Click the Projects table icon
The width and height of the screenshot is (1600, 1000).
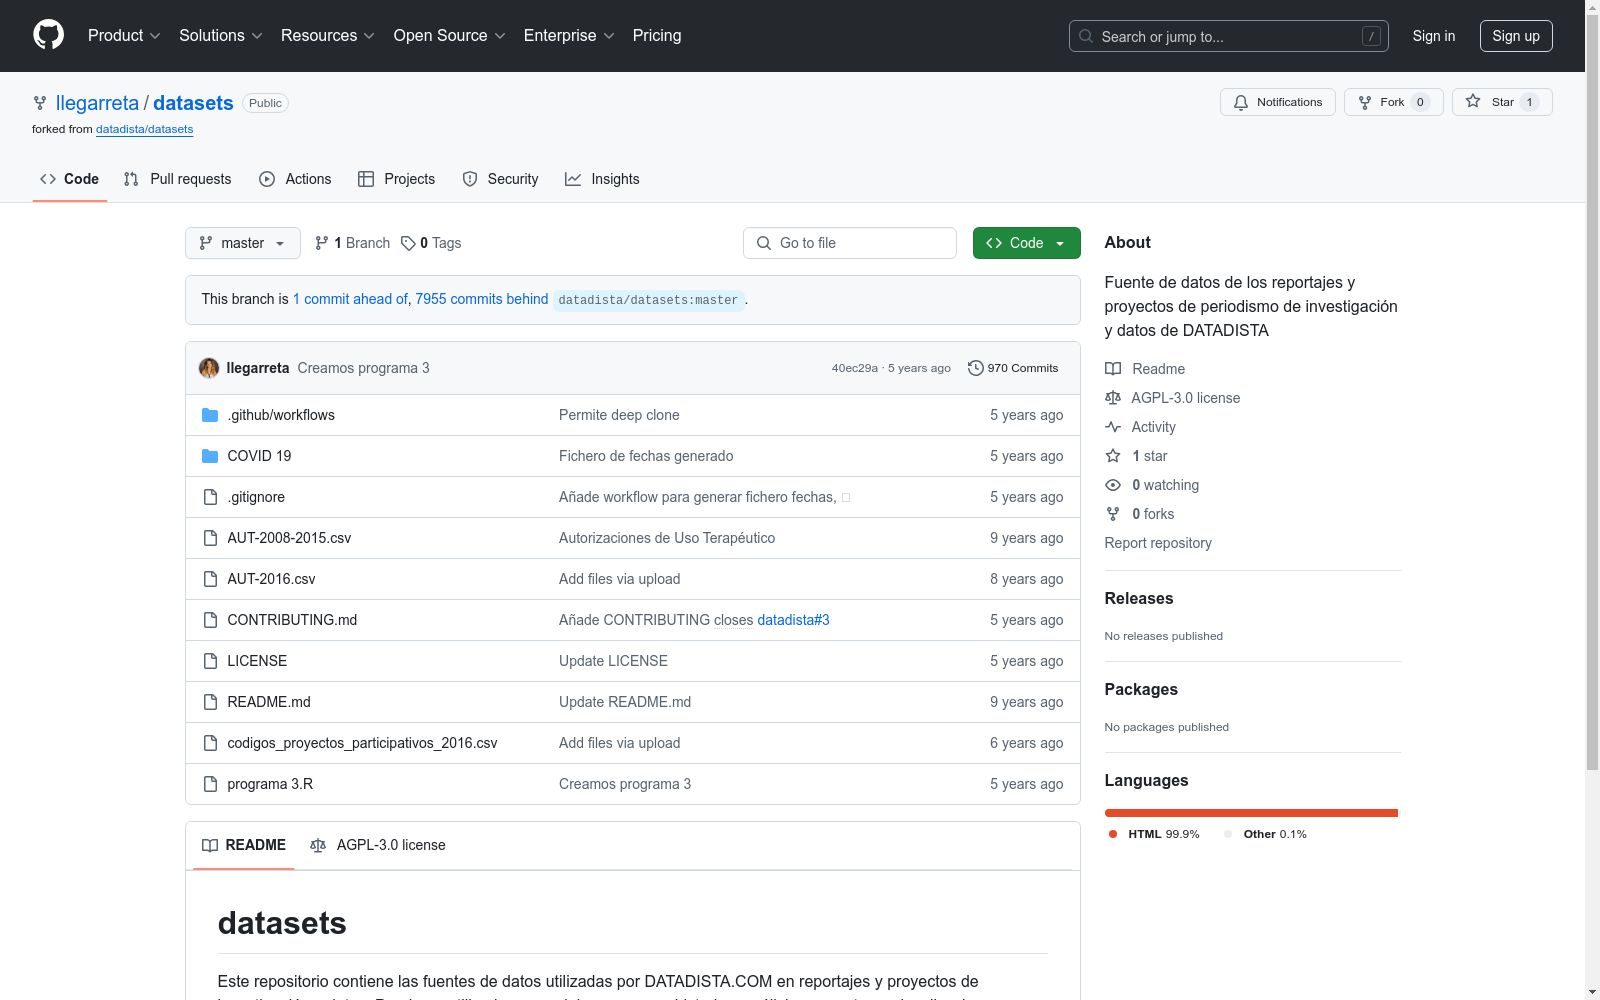[x=366, y=179]
